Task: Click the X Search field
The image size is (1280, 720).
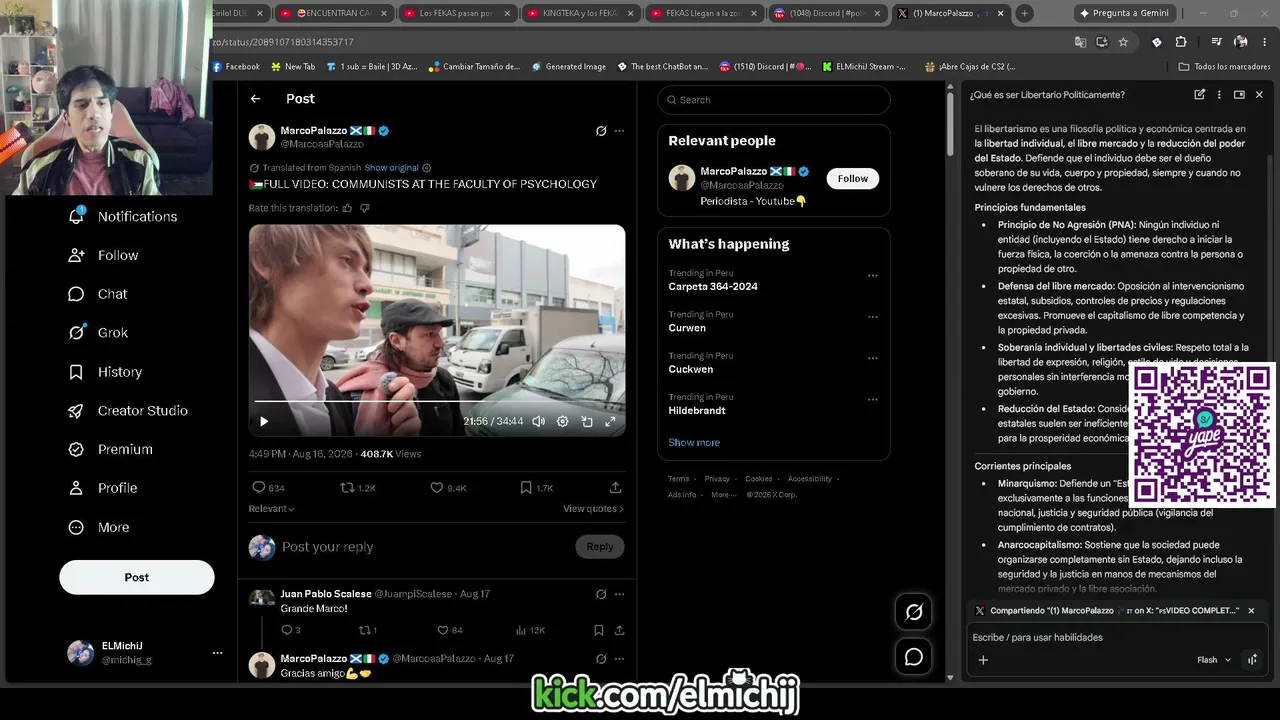Action: click(774, 100)
